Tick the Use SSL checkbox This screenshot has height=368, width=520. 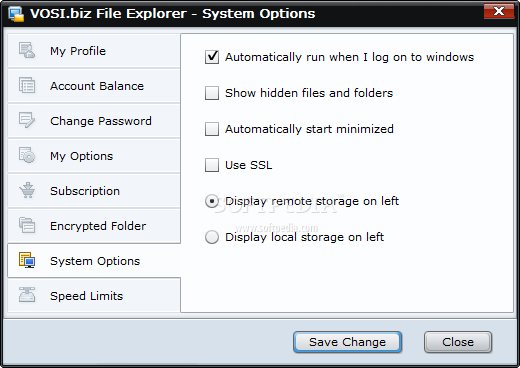click(212, 165)
